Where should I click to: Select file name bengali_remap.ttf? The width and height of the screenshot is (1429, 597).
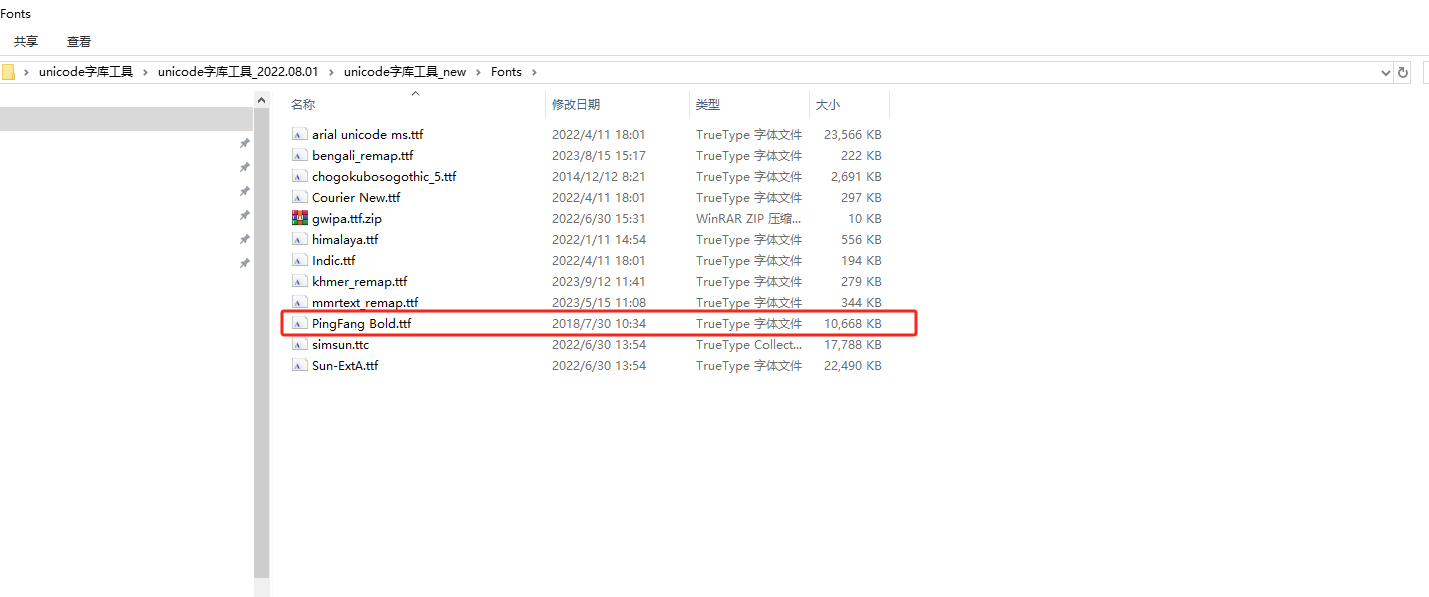362,155
